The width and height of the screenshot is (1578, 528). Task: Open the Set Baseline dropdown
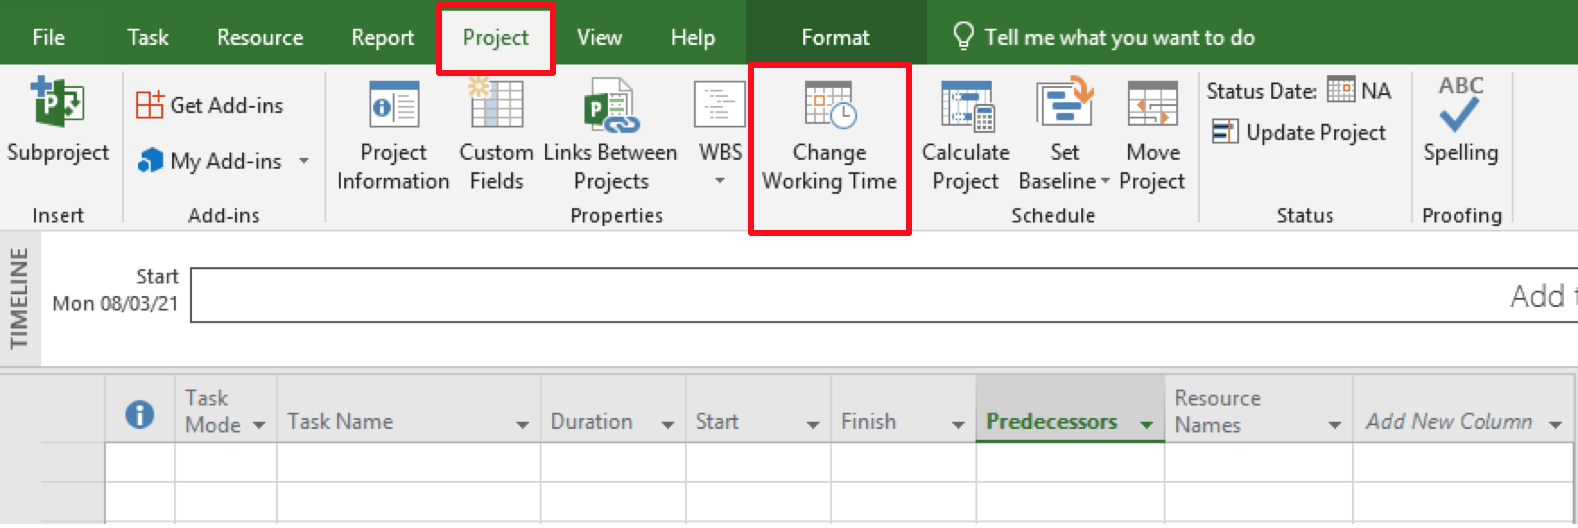[1105, 182]
